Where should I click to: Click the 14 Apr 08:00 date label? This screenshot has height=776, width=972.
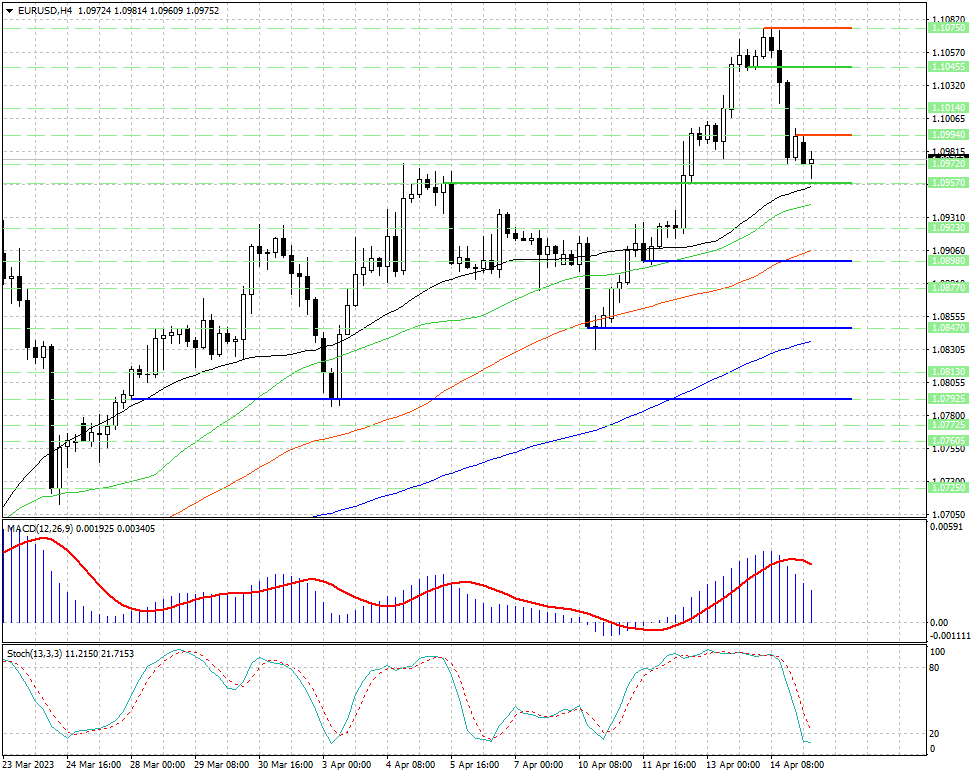point(797,765)
